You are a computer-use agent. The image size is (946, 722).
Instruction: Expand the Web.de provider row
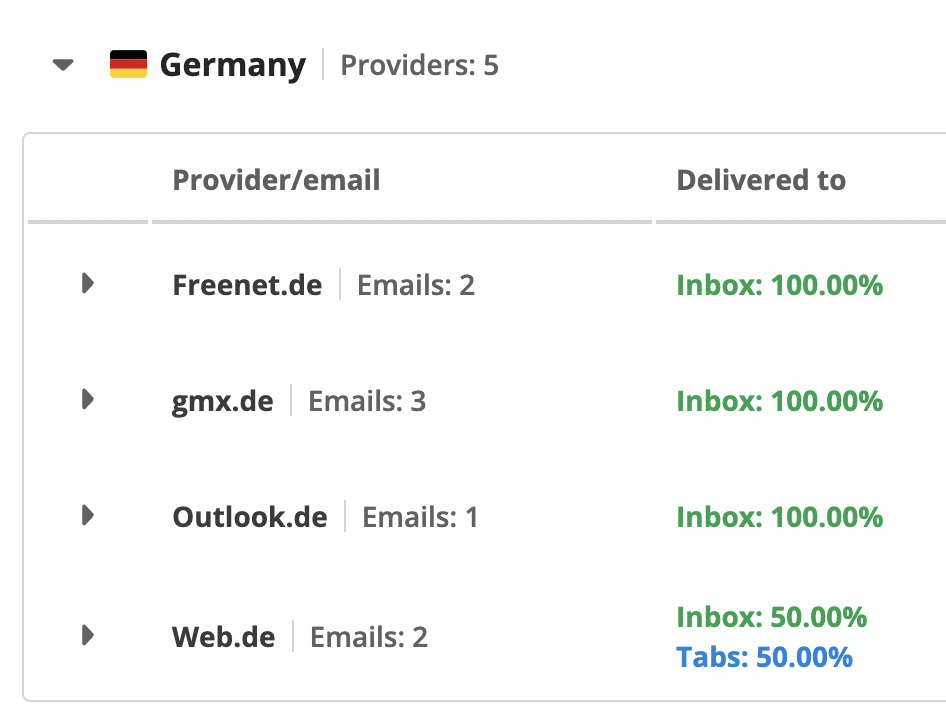click(x=88, y=635)
